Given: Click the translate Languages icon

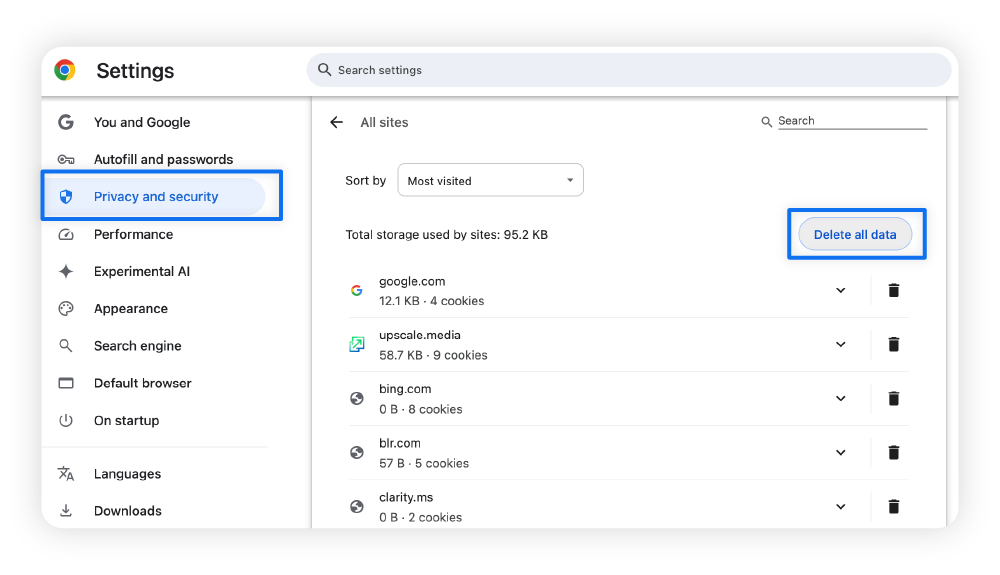Looking at the screenshot, I should point(66,474).
